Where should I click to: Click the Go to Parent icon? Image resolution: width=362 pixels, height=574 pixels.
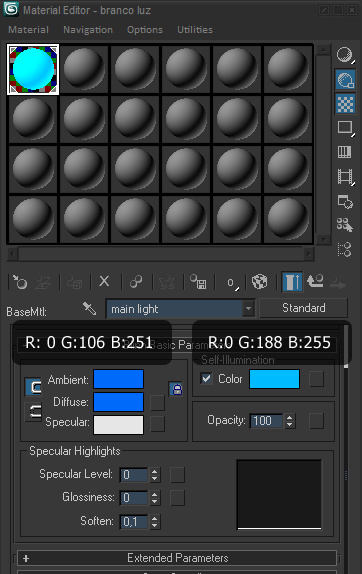(x=315, y=282)
